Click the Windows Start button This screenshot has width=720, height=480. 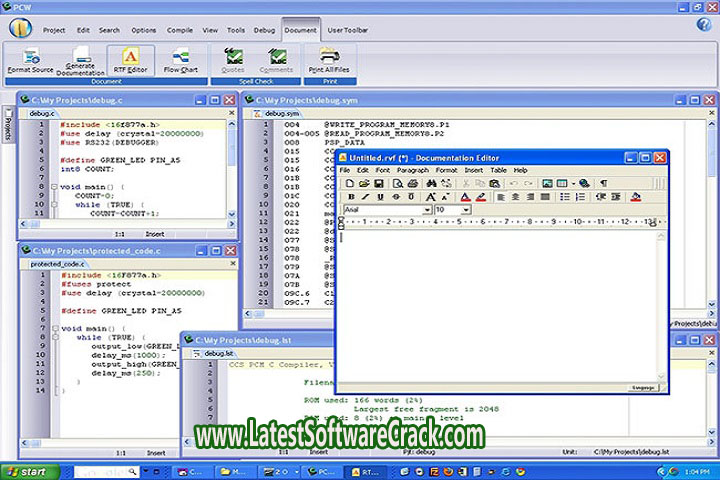(x=27, y=470)
